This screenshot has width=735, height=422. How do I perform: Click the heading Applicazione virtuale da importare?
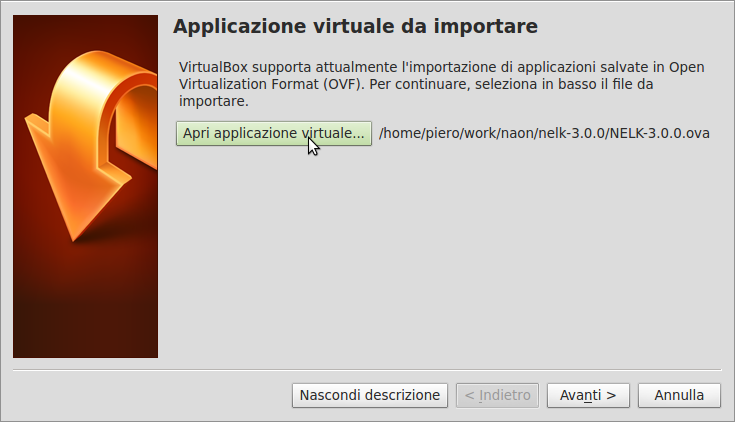(x=356, y=25)
